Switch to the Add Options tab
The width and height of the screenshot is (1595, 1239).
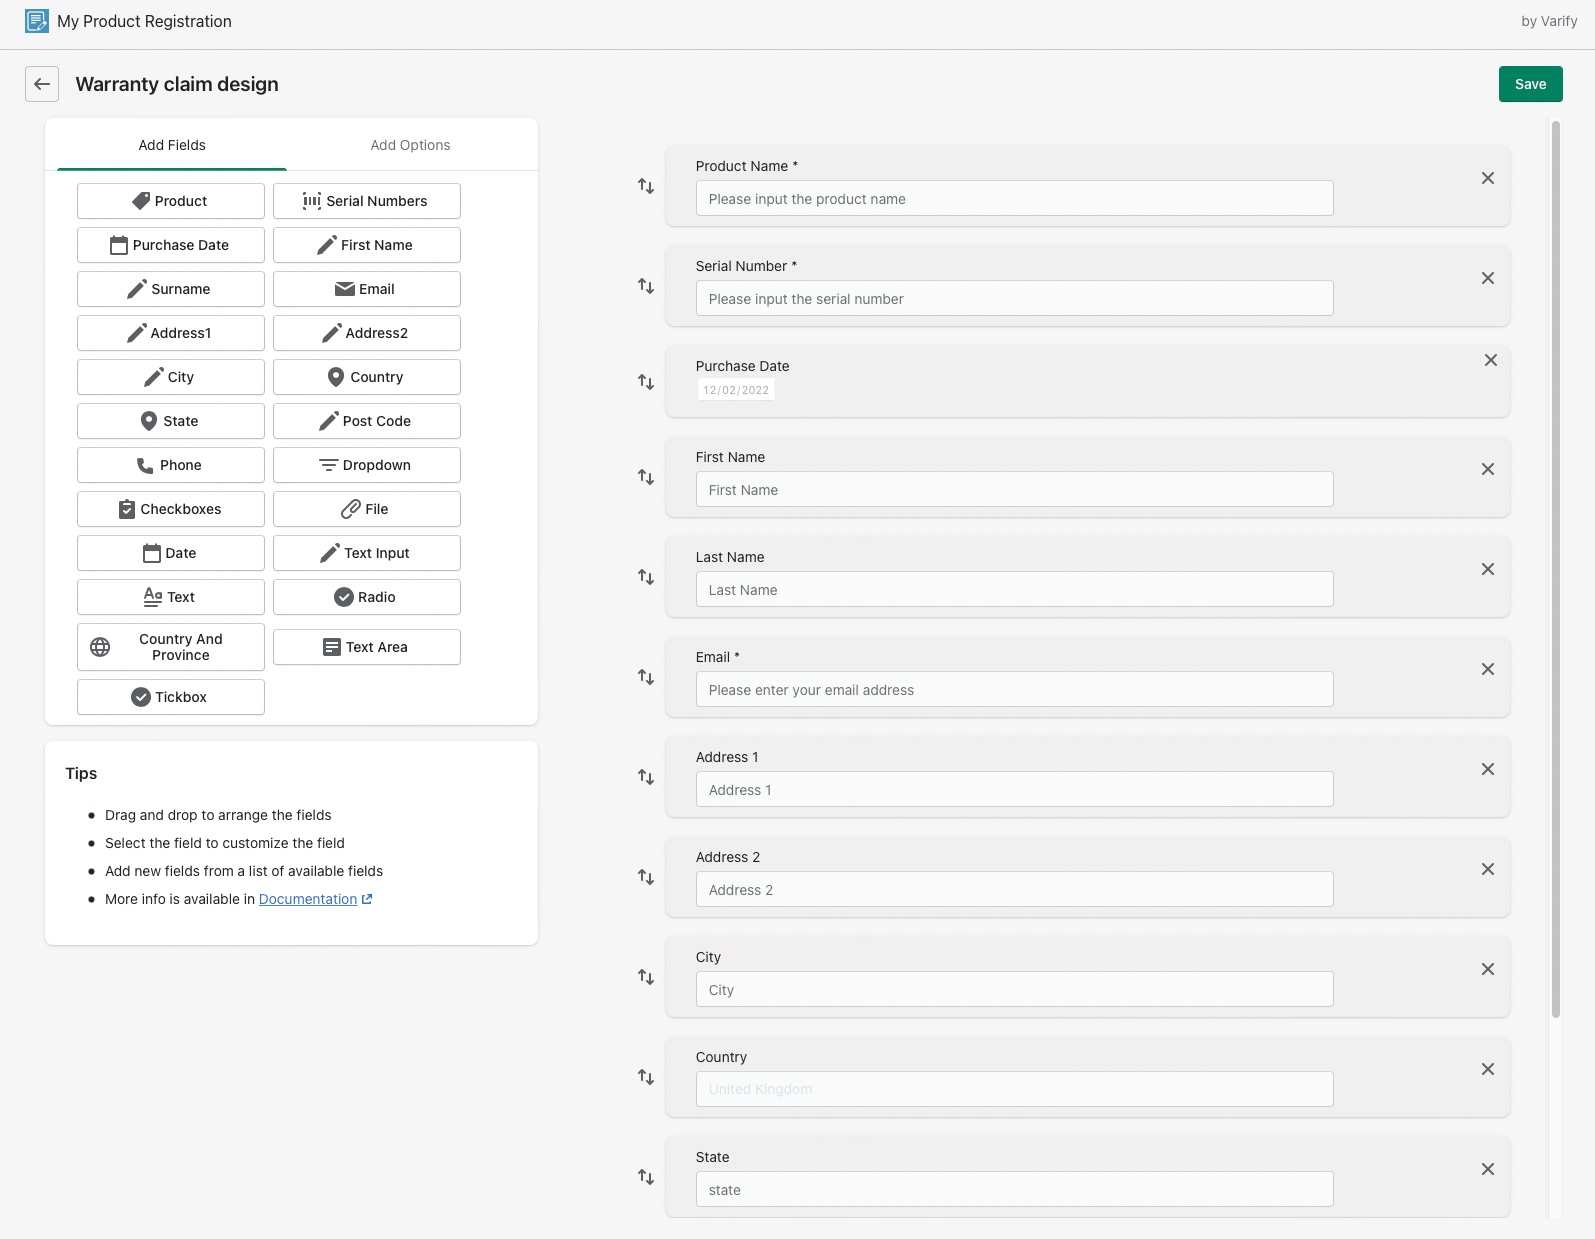[410, 145]
